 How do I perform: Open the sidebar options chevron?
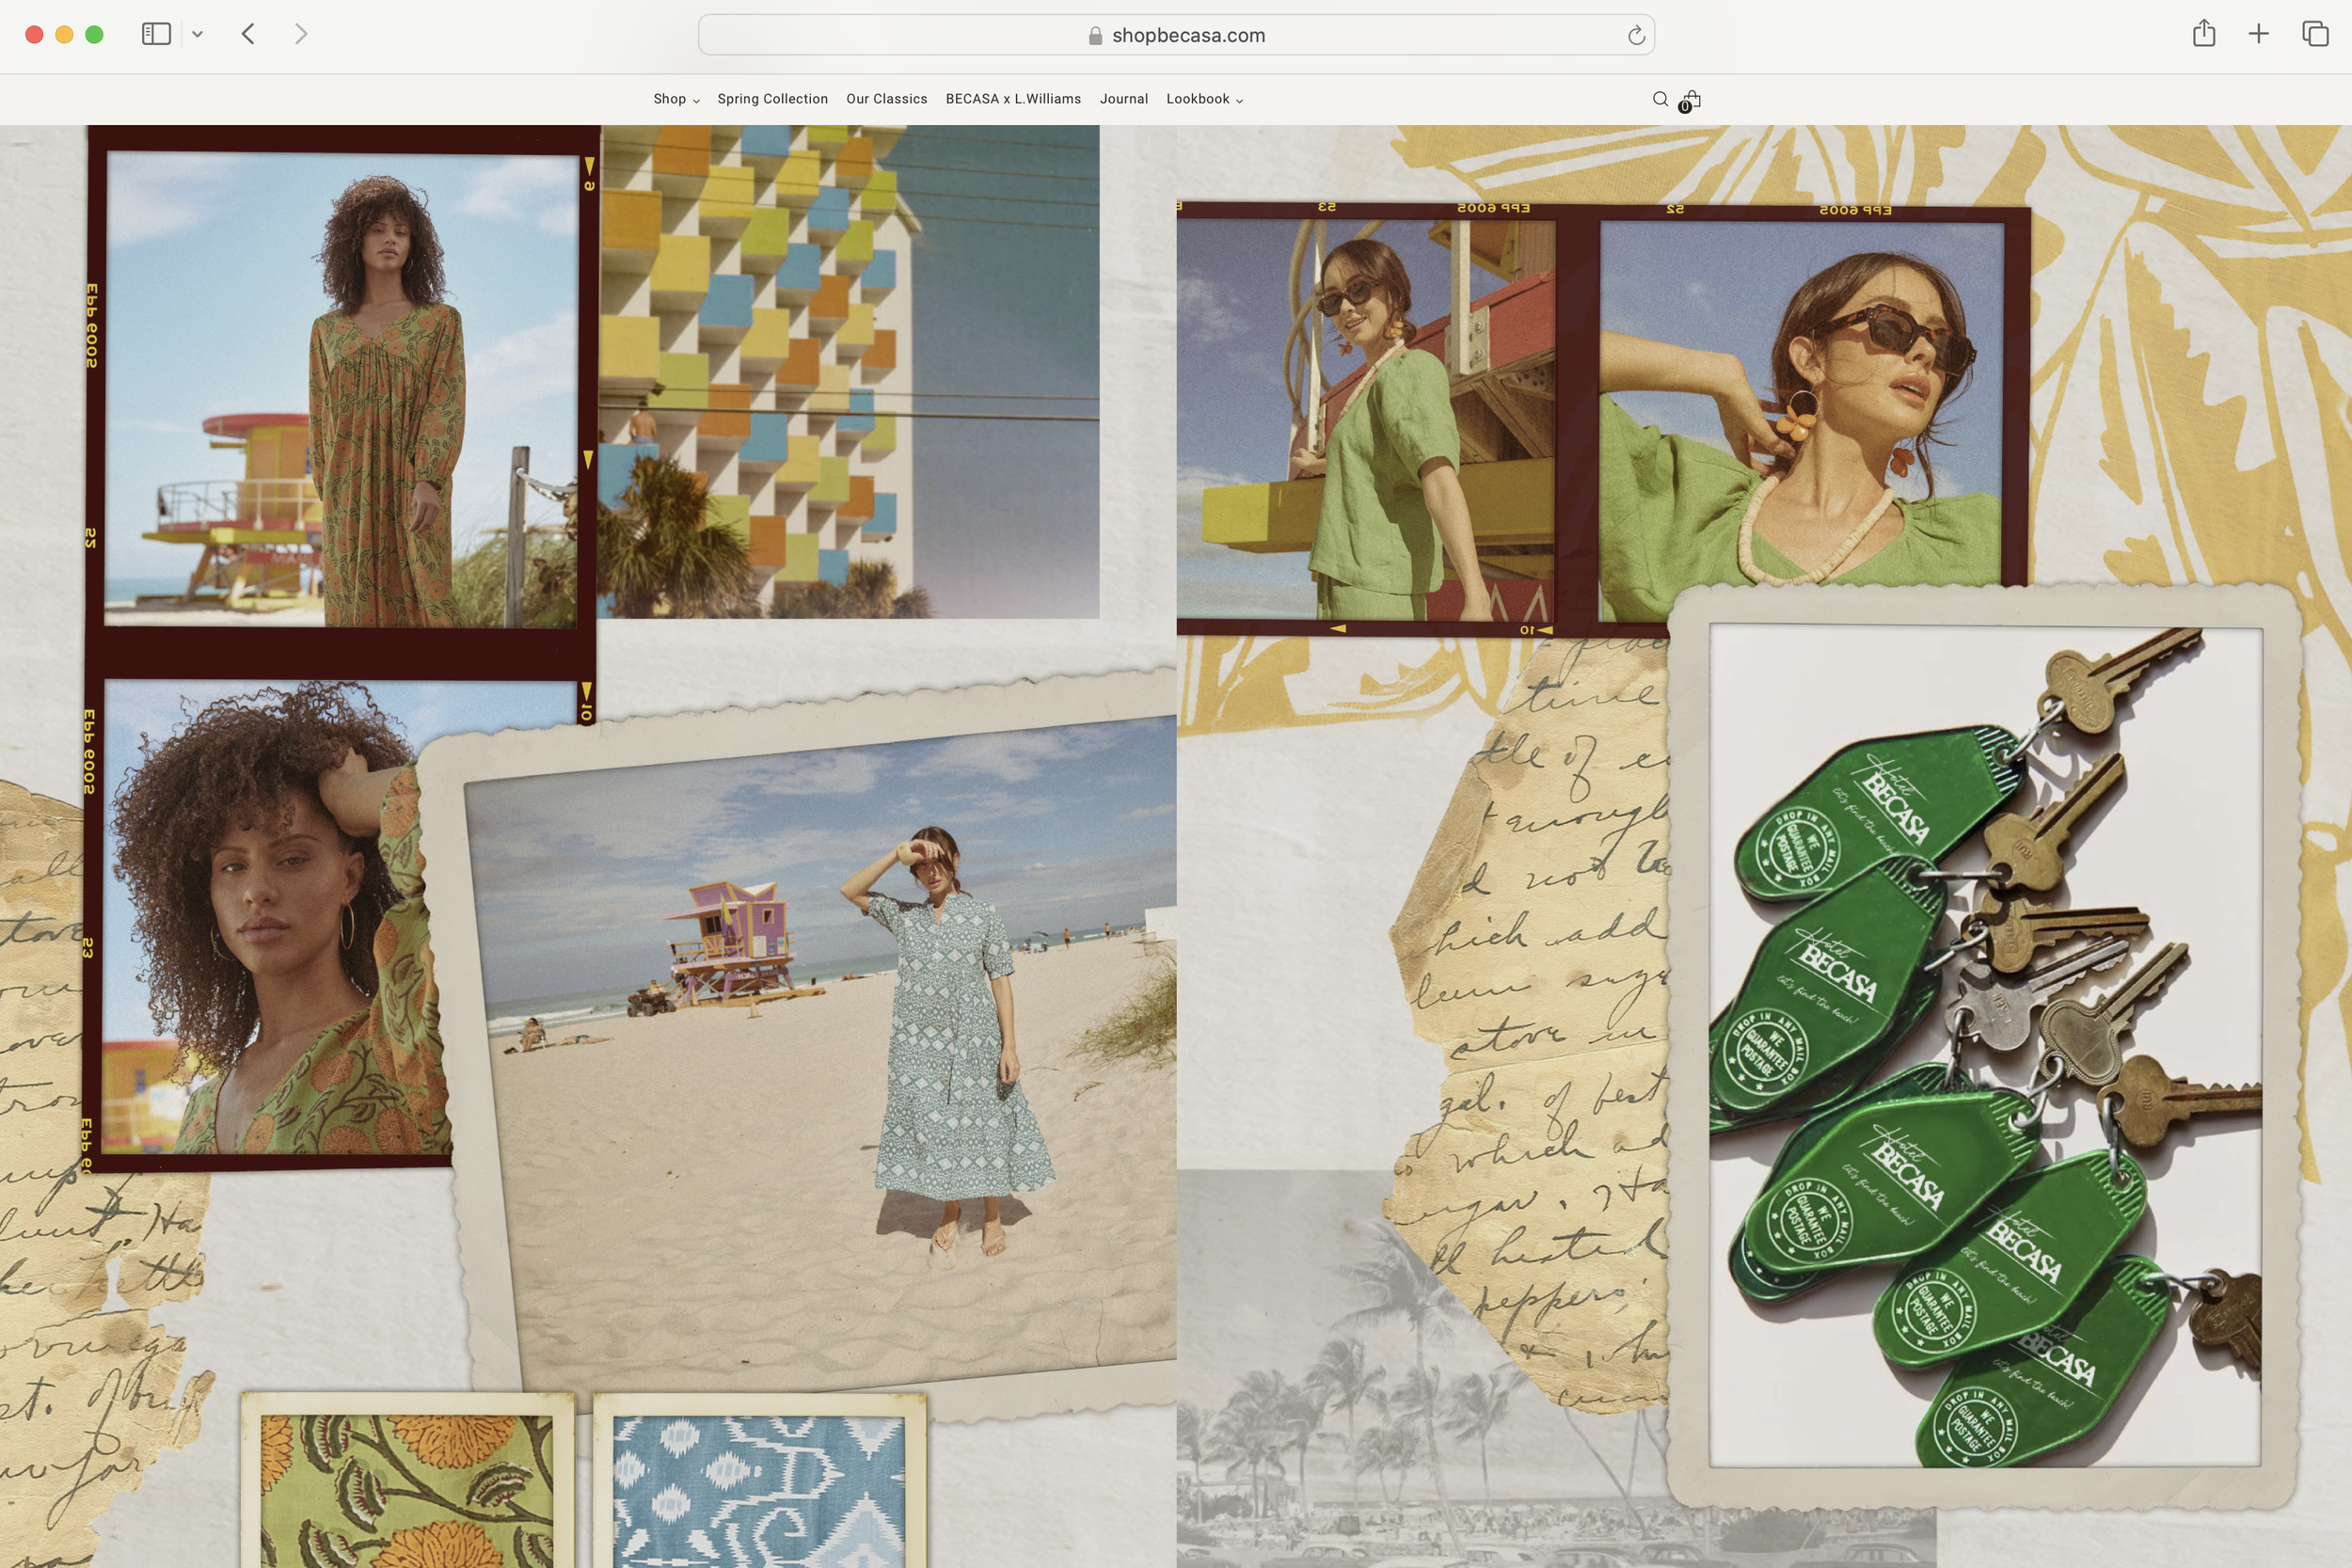pos(197,34)
